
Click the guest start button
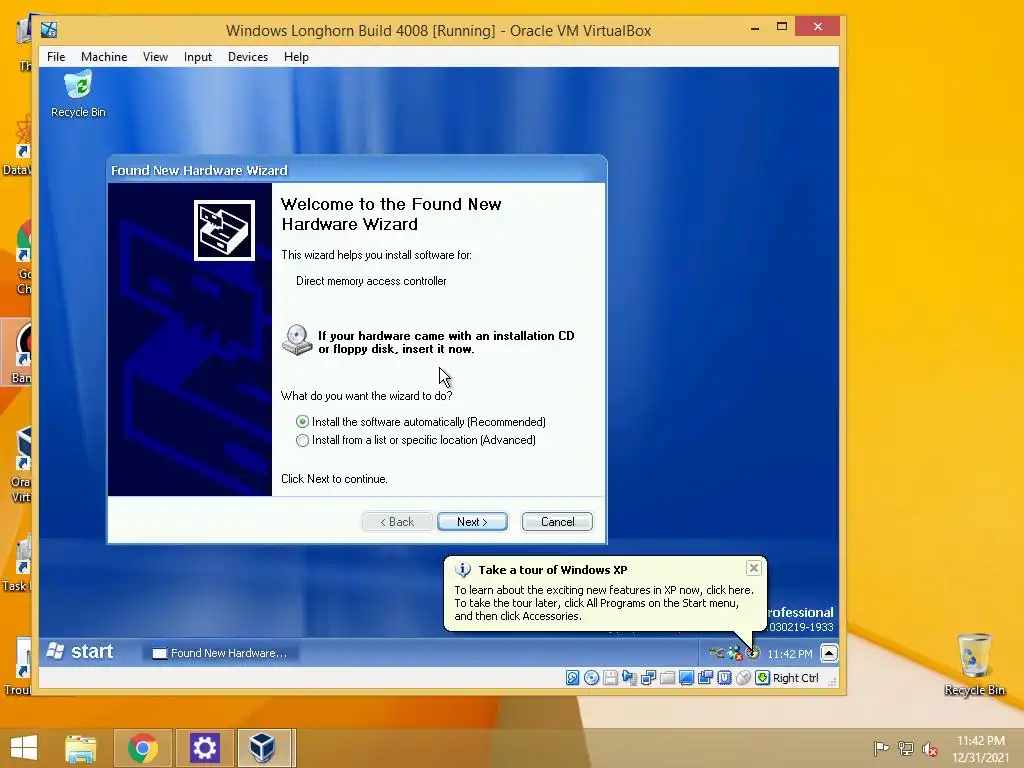[80, 652]
